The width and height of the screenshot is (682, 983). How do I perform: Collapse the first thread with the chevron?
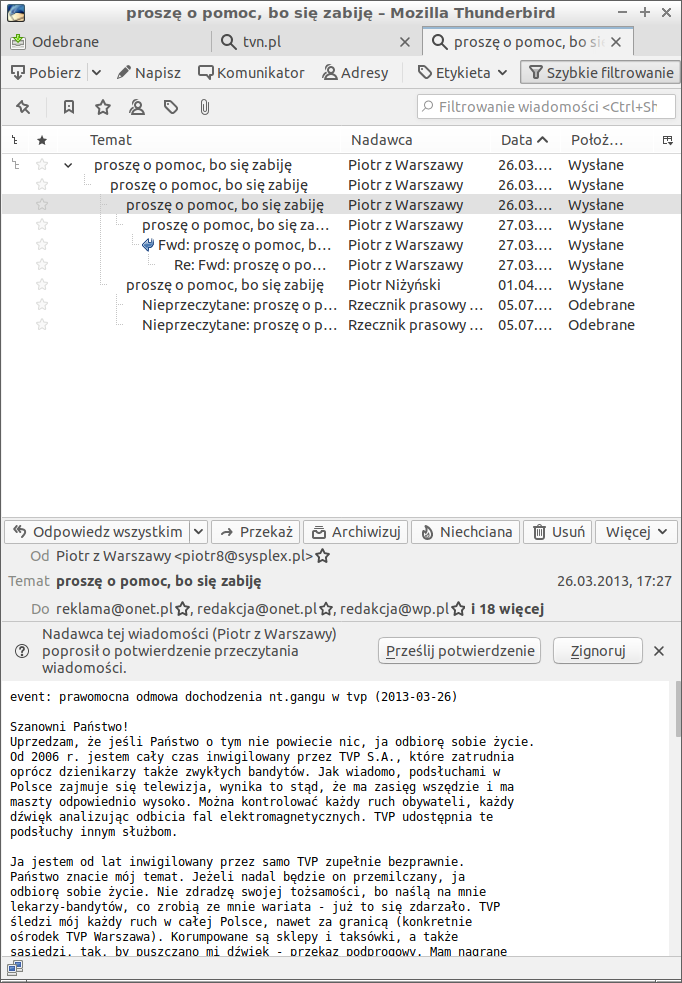68,166
